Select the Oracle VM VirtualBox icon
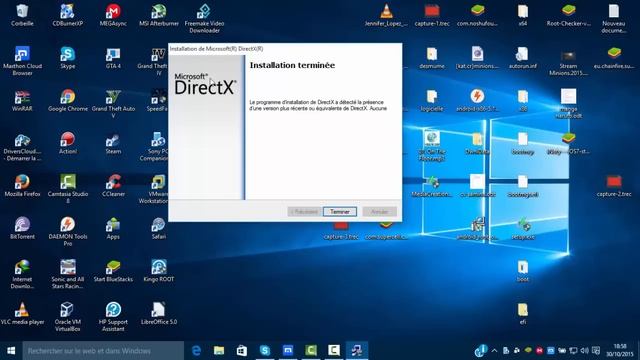The image size is (640, 360). click(68, 317)
